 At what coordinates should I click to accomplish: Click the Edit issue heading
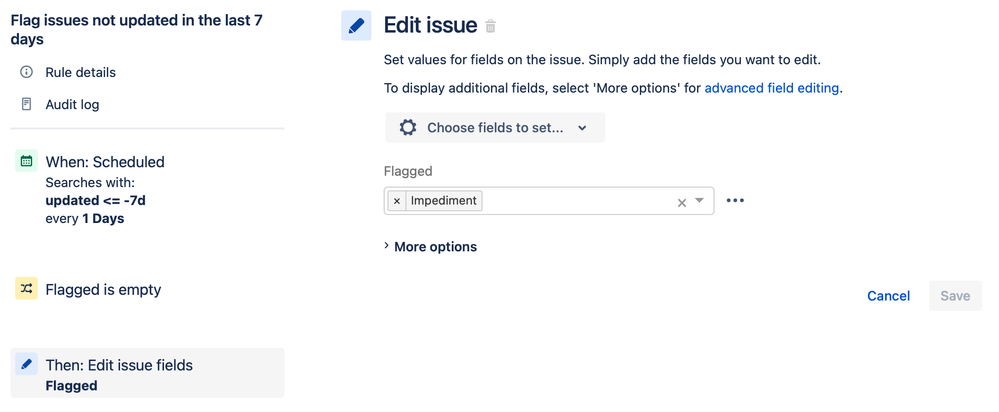click(430, 25)
